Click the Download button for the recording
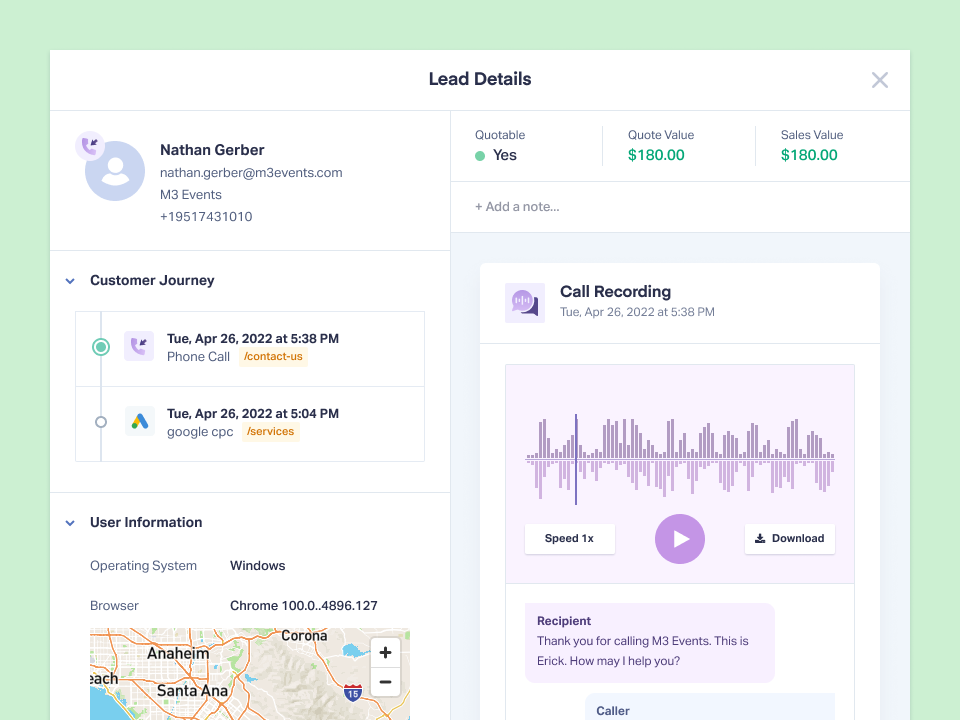Image resolution: width=960 pixels, height=720 pixels. pyautogui.click(x=789, y=538)
